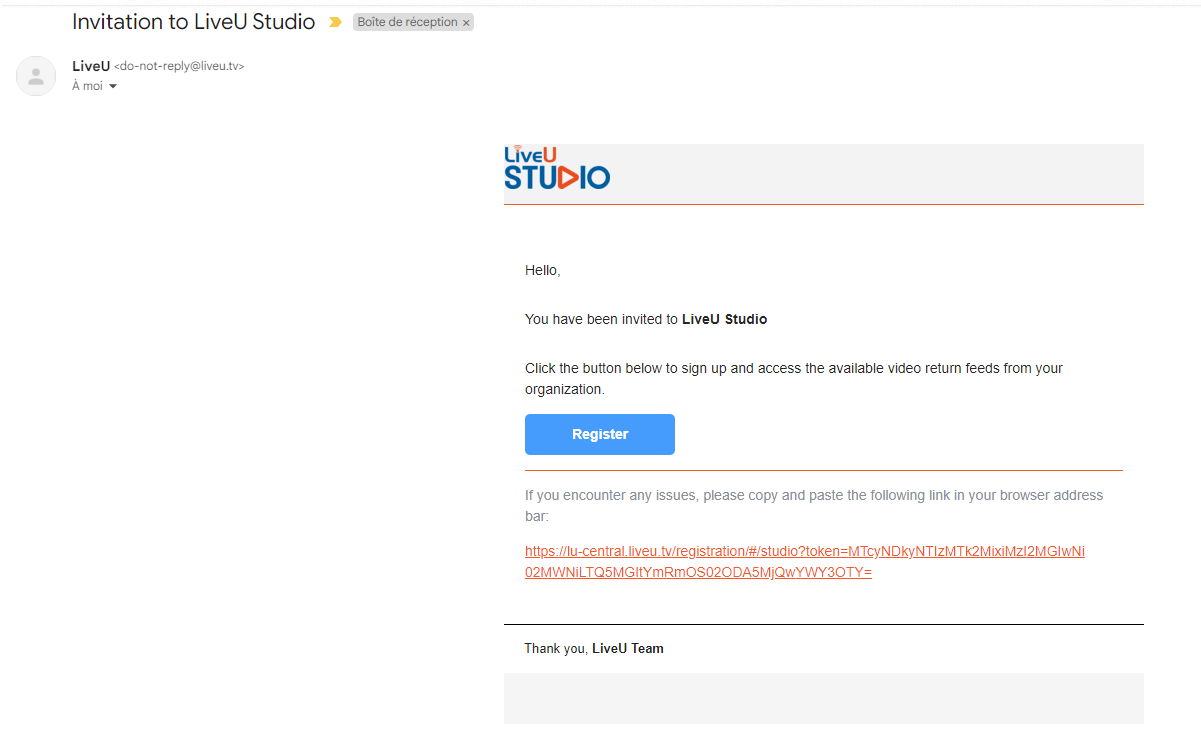Viewport: 1201px width, 738px height.
Task: Click the yellow importance marker icon
Action: 335,22
